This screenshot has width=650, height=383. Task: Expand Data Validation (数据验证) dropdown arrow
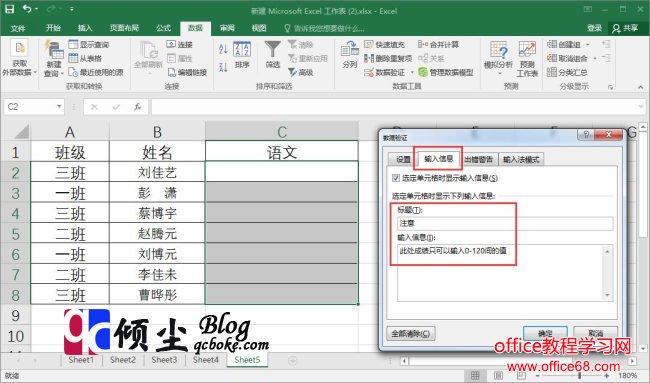tap(412, 73)
